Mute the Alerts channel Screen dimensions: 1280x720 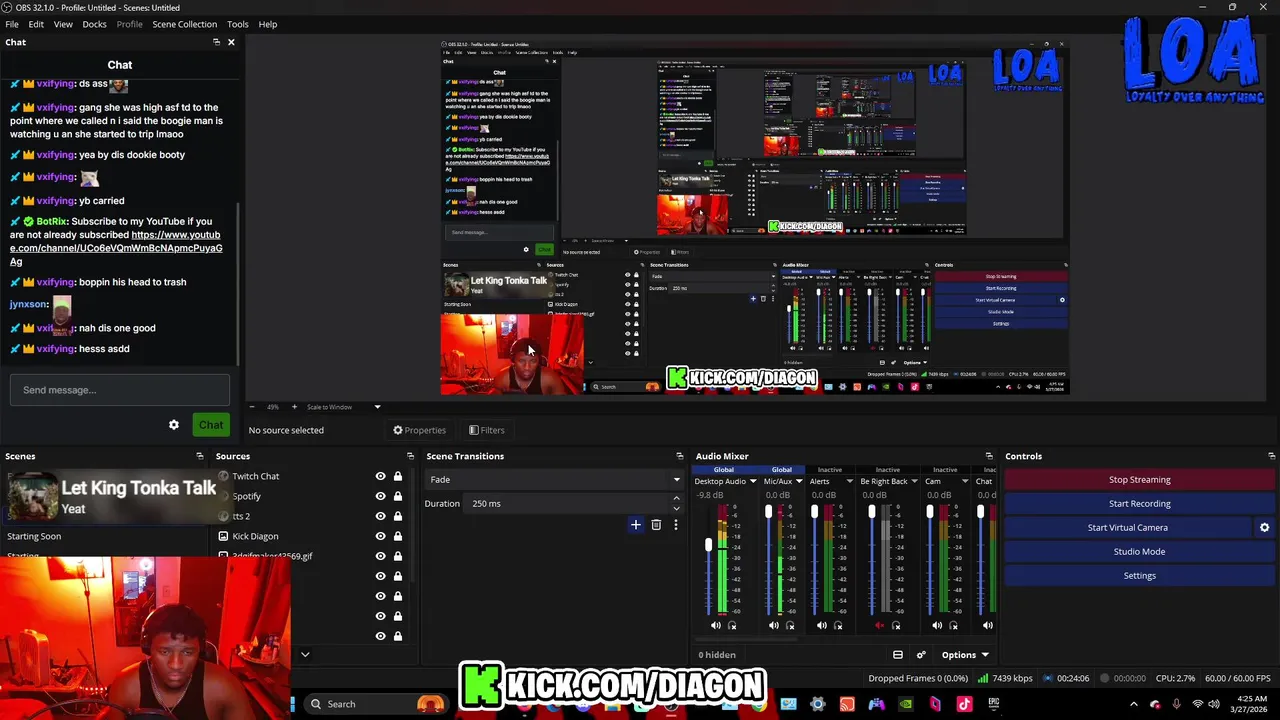pos(821,625)
